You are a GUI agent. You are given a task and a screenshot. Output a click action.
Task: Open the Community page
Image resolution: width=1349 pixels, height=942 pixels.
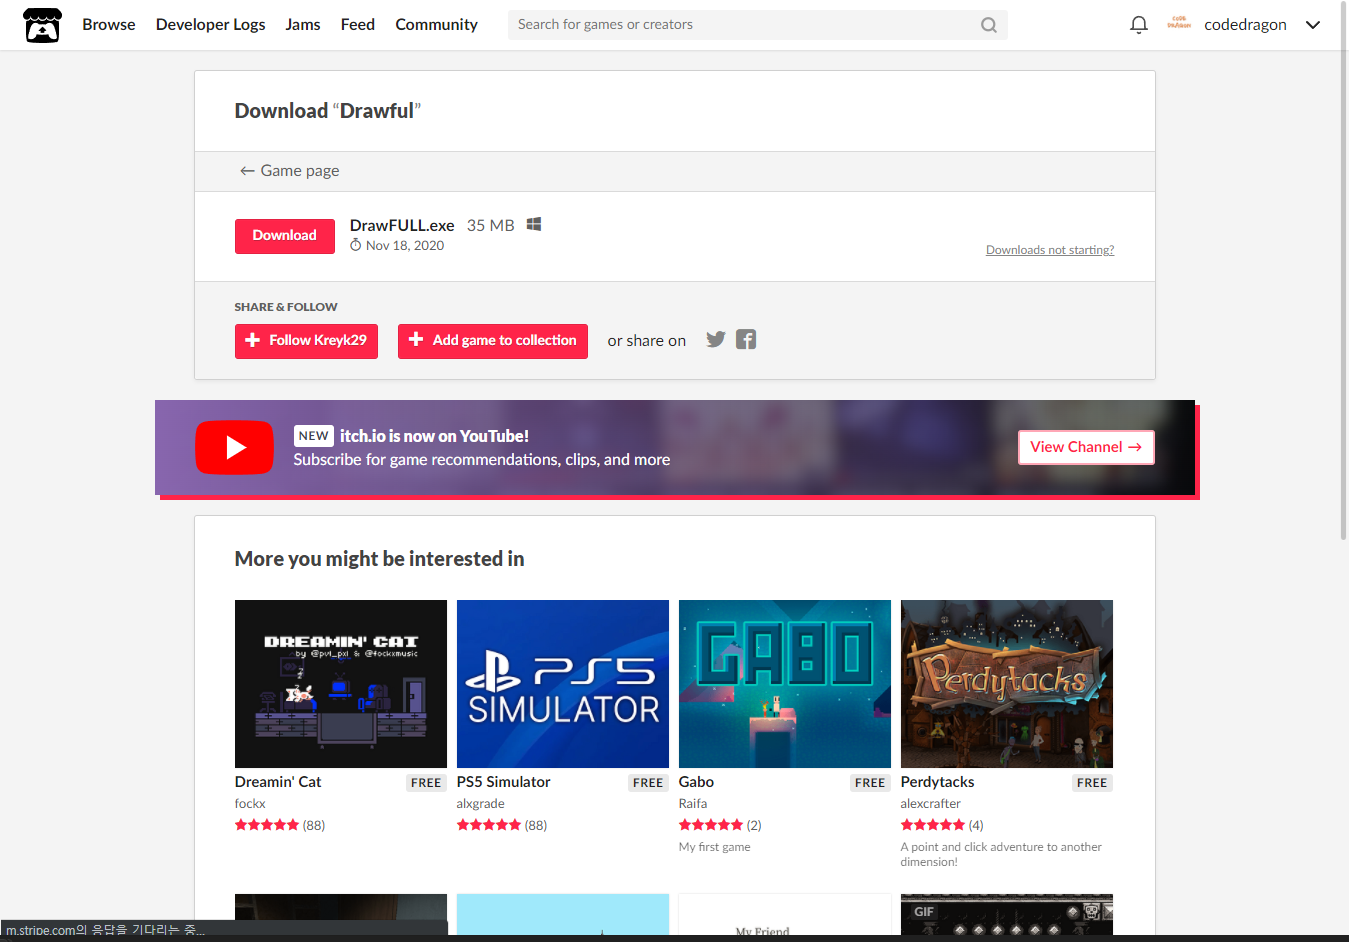point(437,25)
